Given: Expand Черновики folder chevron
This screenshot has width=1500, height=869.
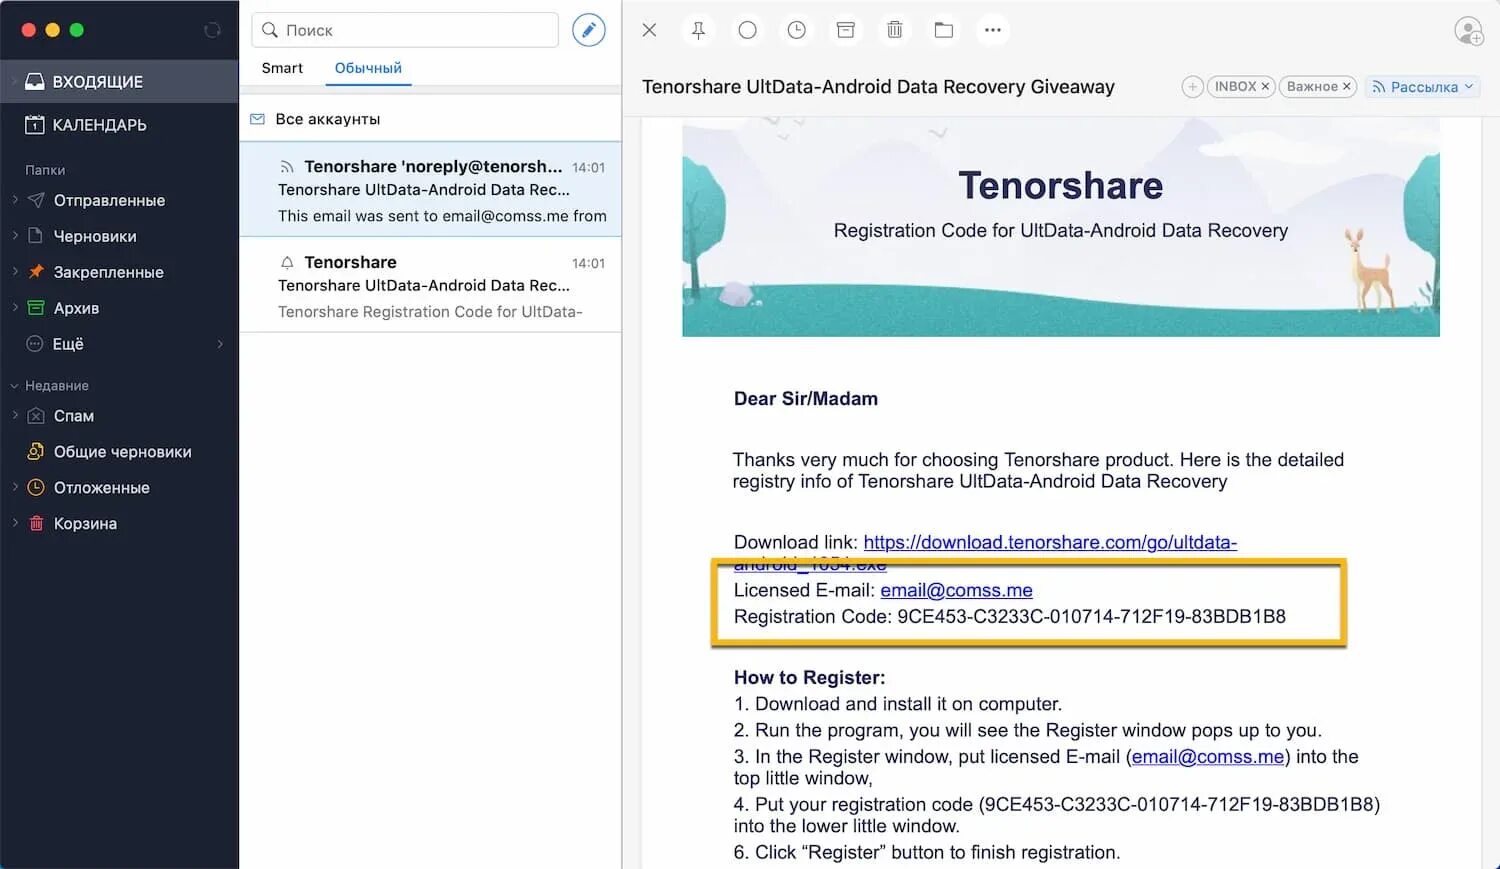Looking at the screenshot, I should (15, 236).
